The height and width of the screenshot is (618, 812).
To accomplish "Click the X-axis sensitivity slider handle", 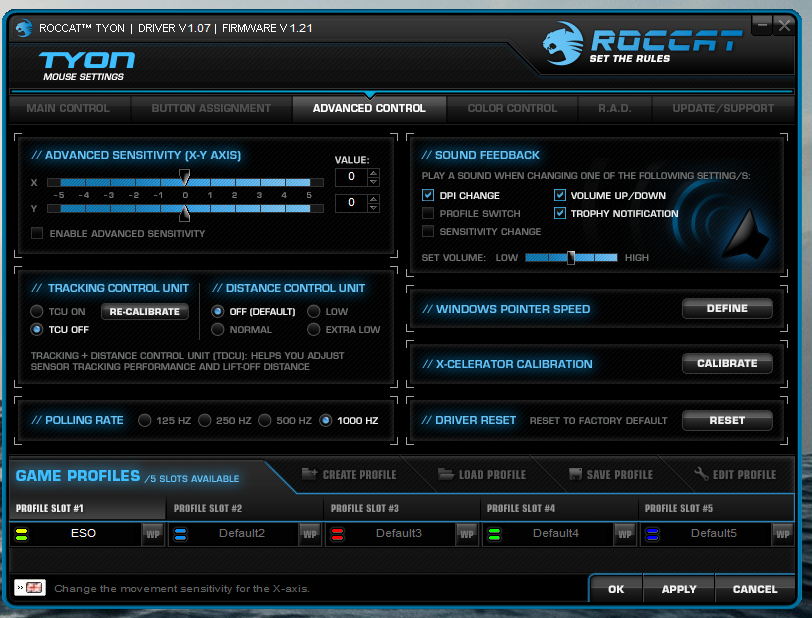I will (x=184, y=177).
